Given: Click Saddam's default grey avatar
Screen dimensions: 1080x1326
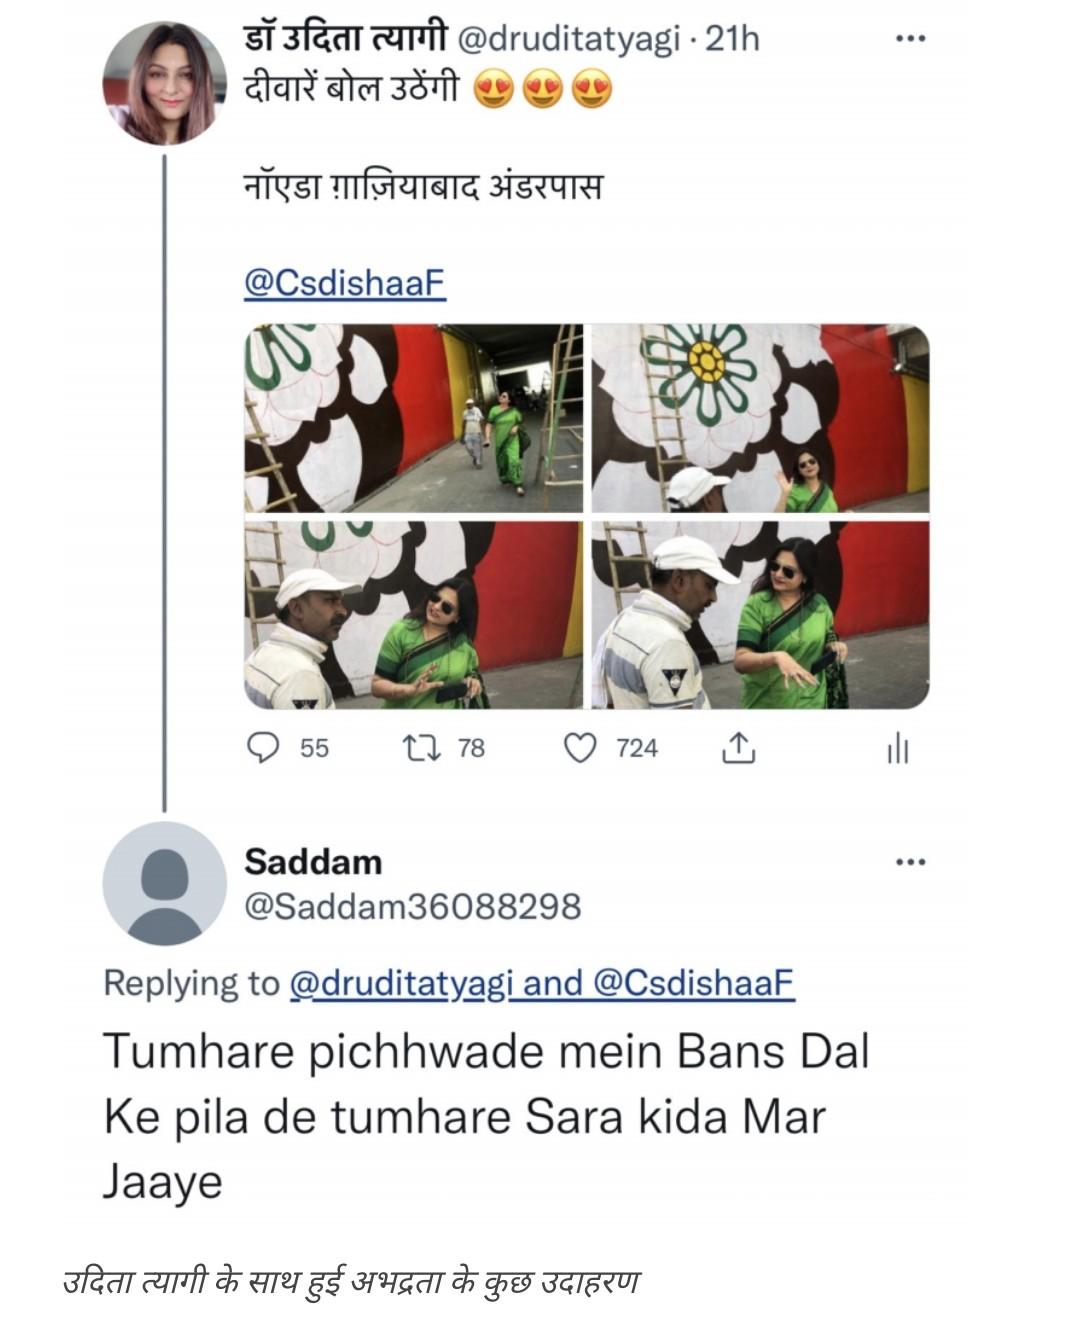Looking at the screenshot, I should pyautogui.click(x=164, y=883).
